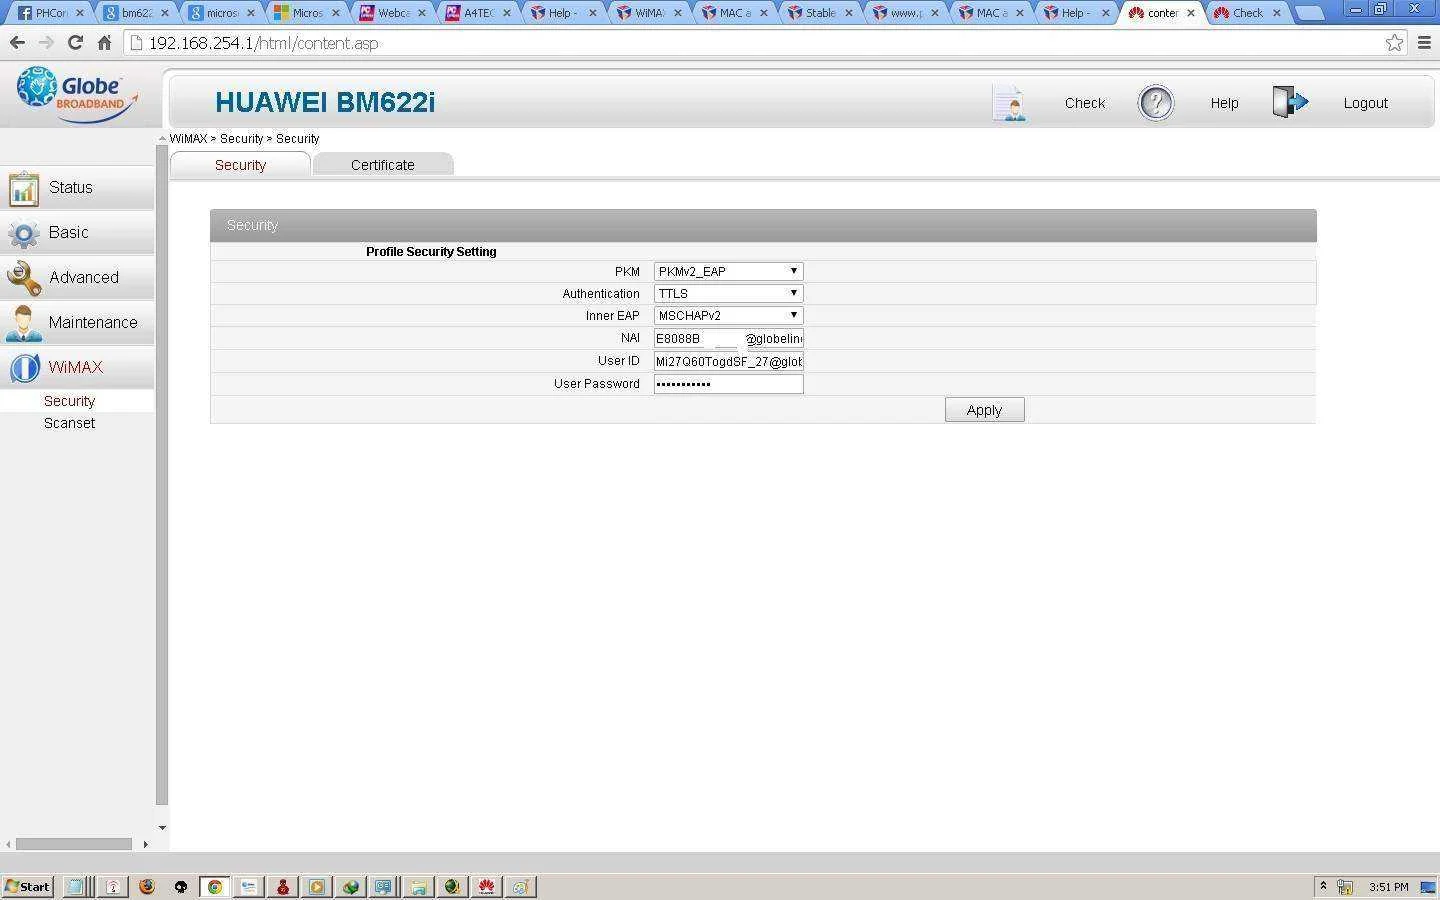Switch to Chrome taskbar button
This screenshot has width=1440, height=900.
click(x=215, y=887)
